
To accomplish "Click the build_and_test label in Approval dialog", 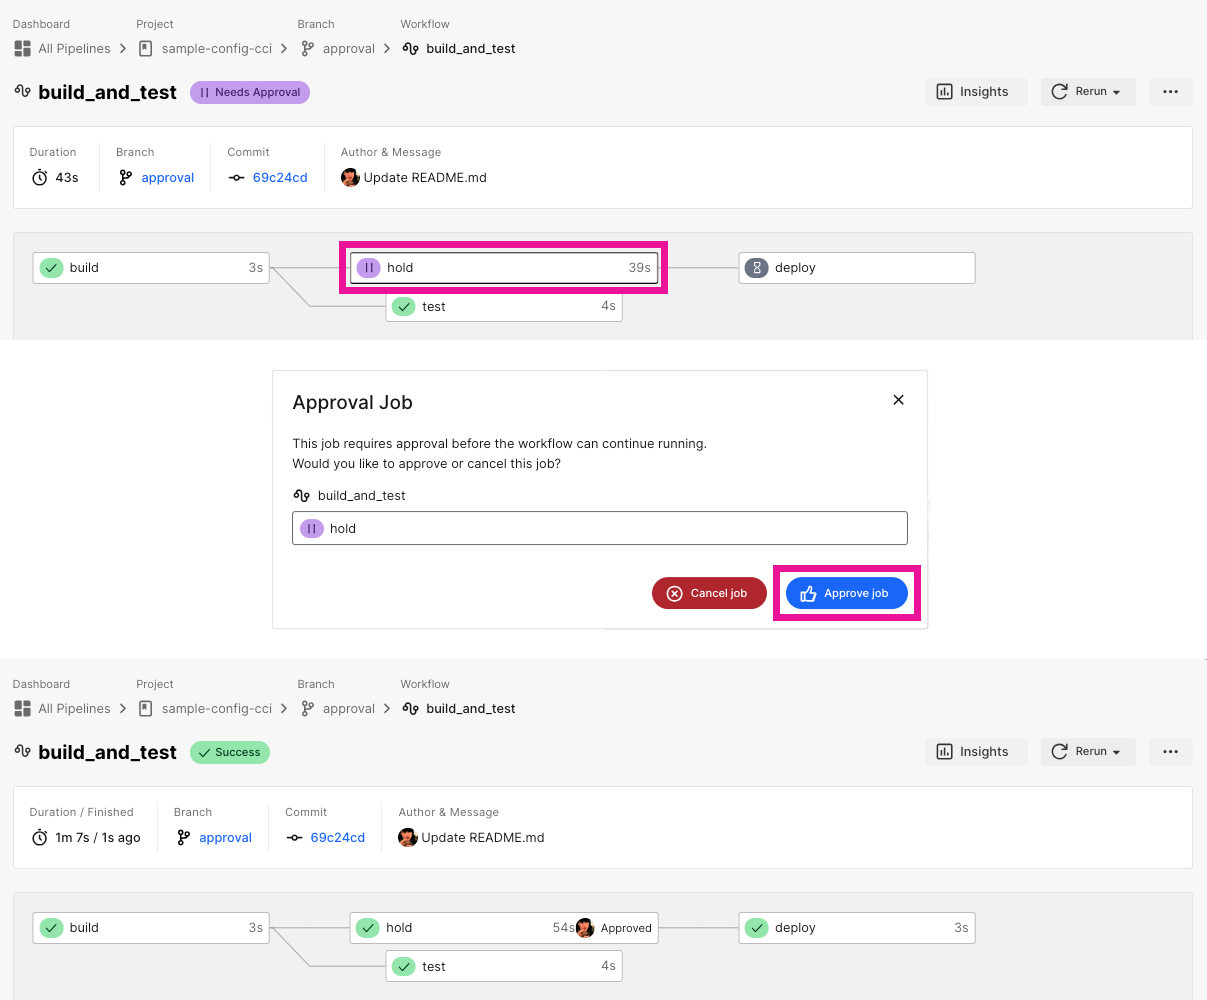I will [x=361, y=496].
